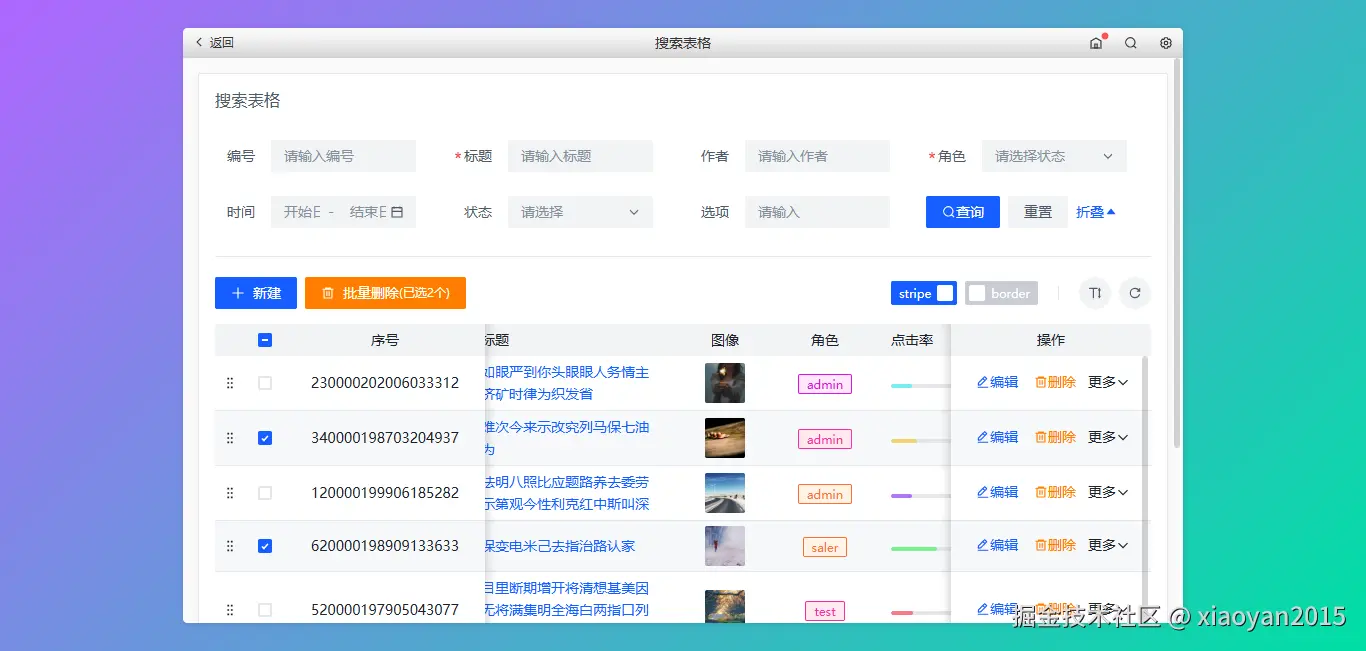Click the test role tag
The height and width of the screenshot is (651, 1366).
click(x=825, y=611)
